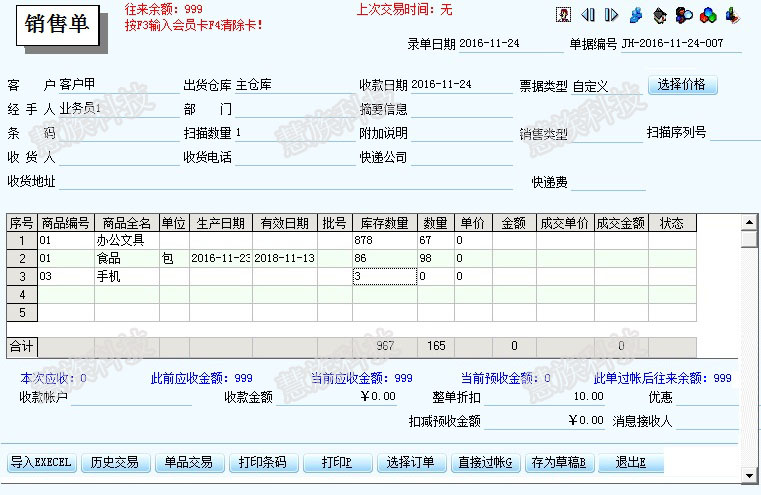Screen dimensions: 761x495
Task: Click the 消息接收人 input field
Action: (x=707, y=421)
